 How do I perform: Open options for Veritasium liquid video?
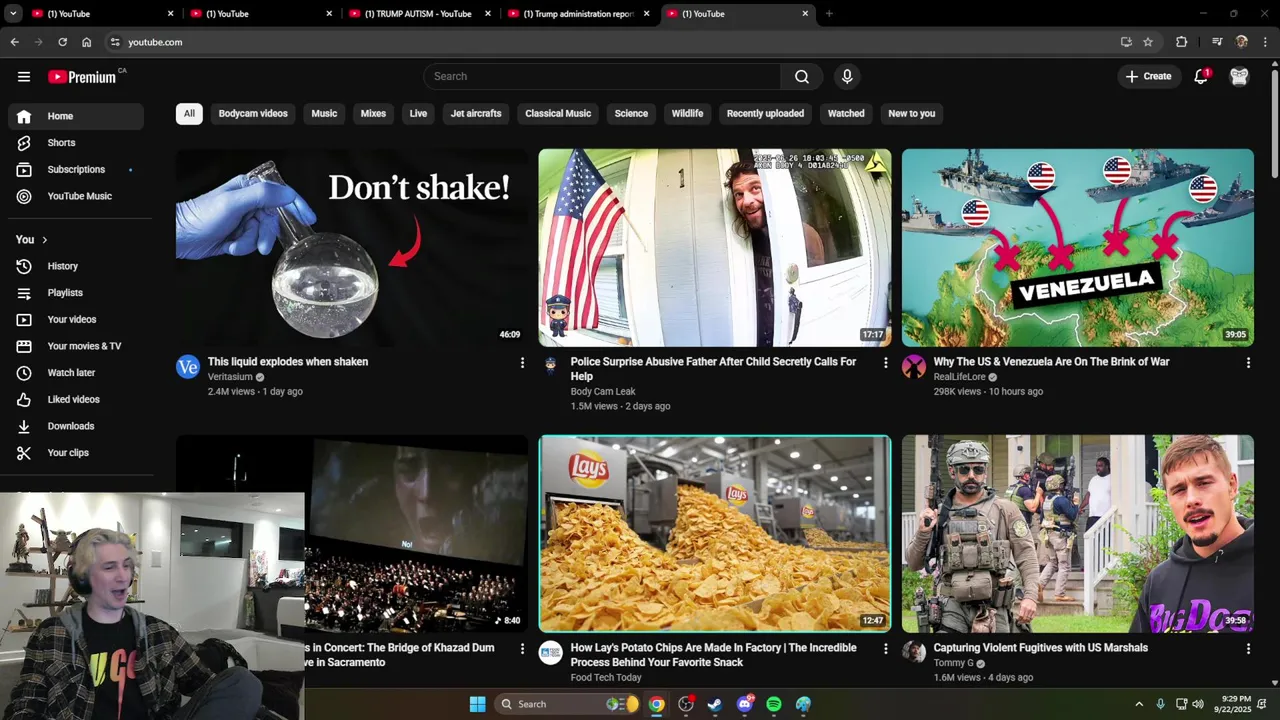(x=522, y=363)
